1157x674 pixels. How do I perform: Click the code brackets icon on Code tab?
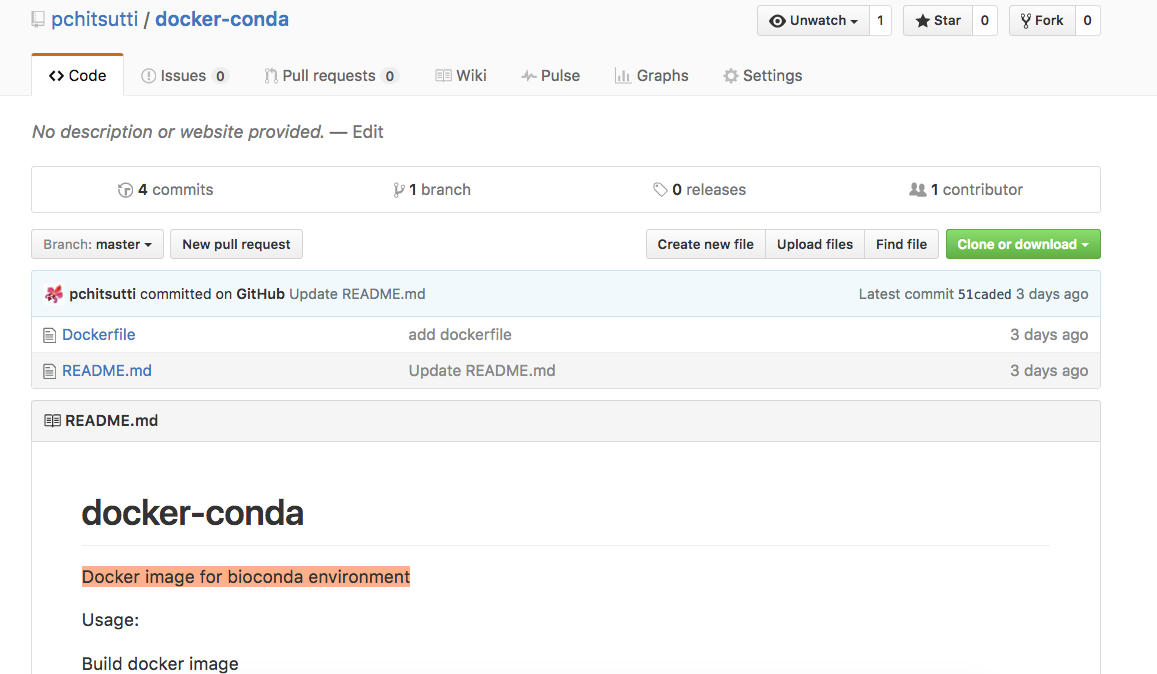click(x=56, y=75)
